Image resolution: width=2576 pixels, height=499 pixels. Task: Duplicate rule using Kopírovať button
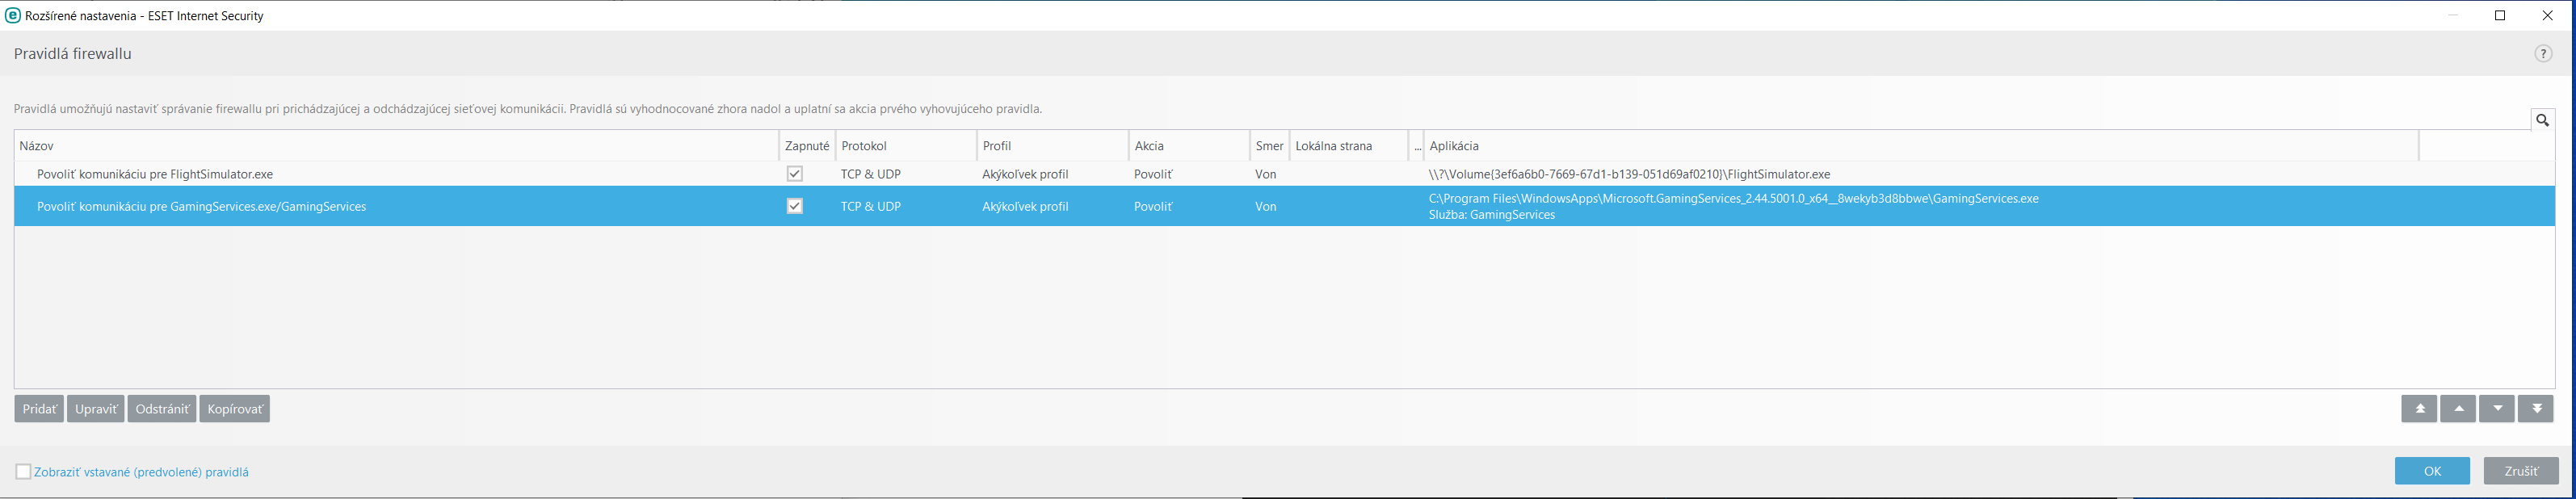tap(235, 409)
